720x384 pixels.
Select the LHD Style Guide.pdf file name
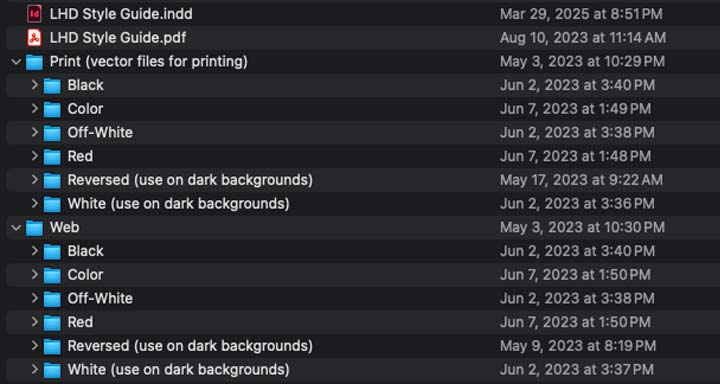point(118,38)
